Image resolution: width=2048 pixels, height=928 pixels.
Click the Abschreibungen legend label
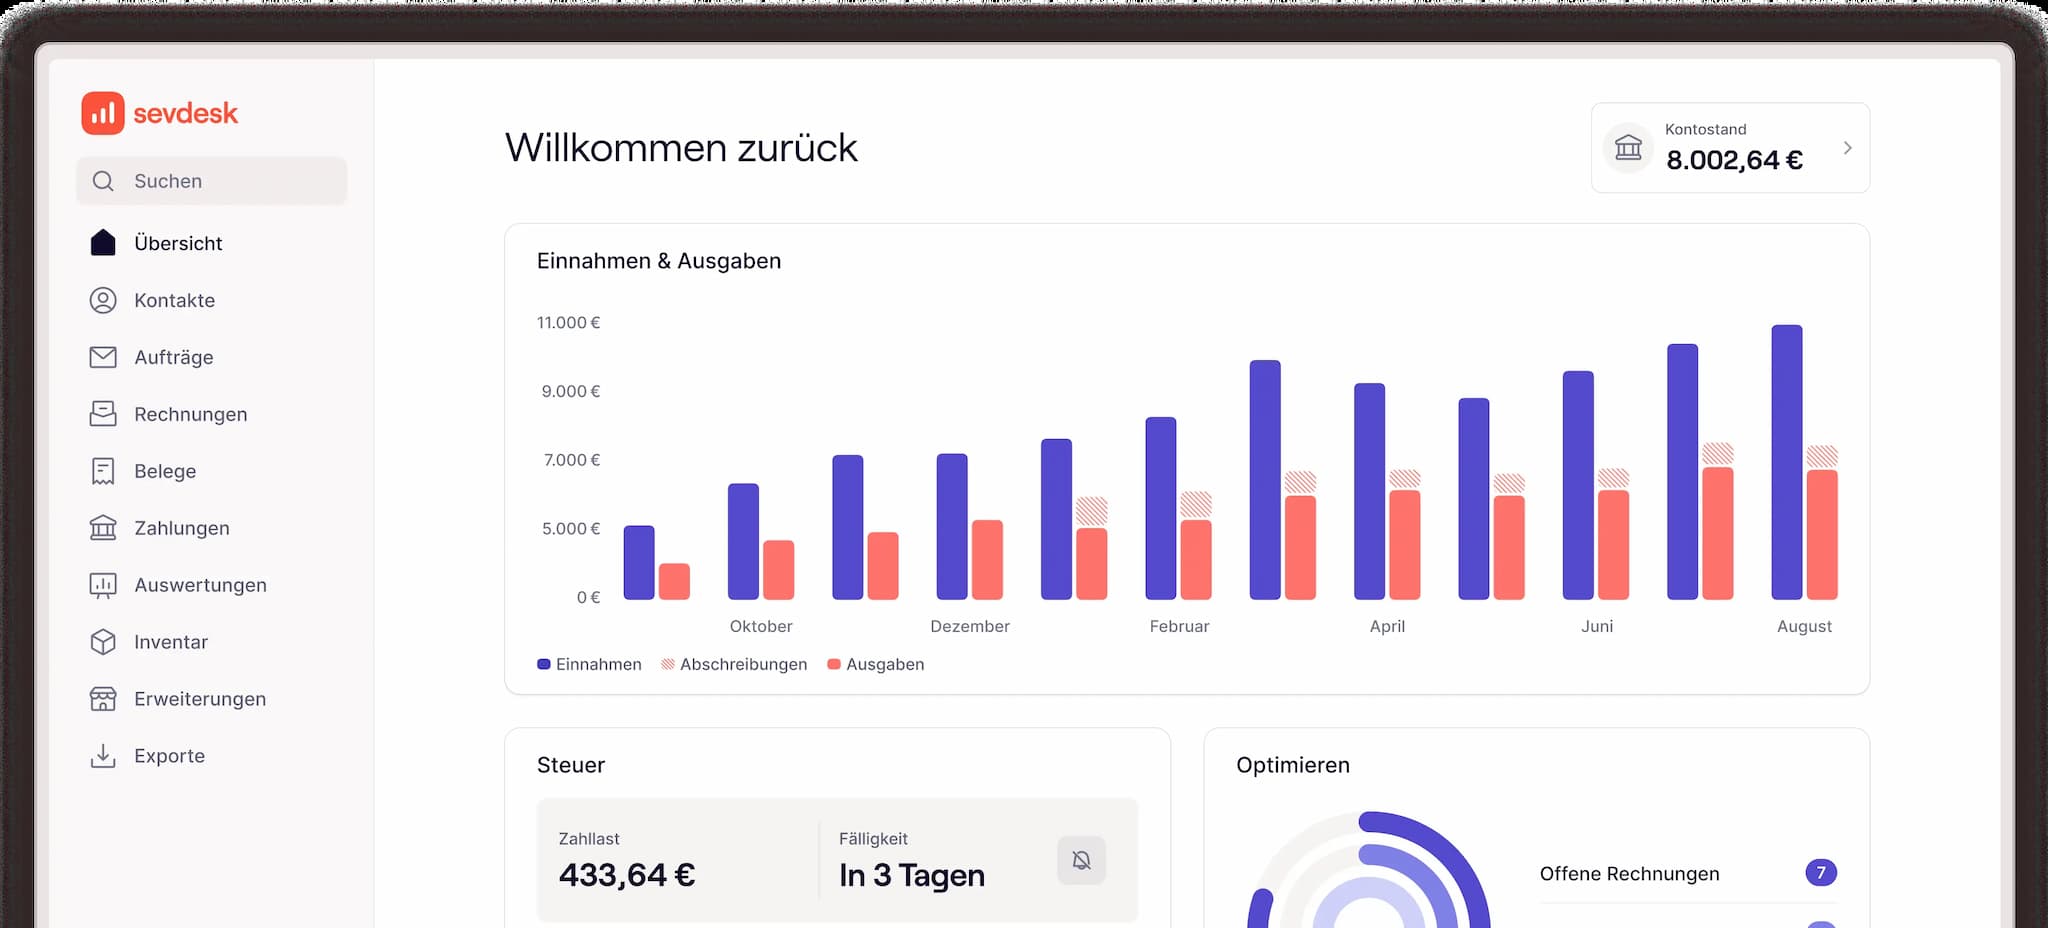point(744,664)
